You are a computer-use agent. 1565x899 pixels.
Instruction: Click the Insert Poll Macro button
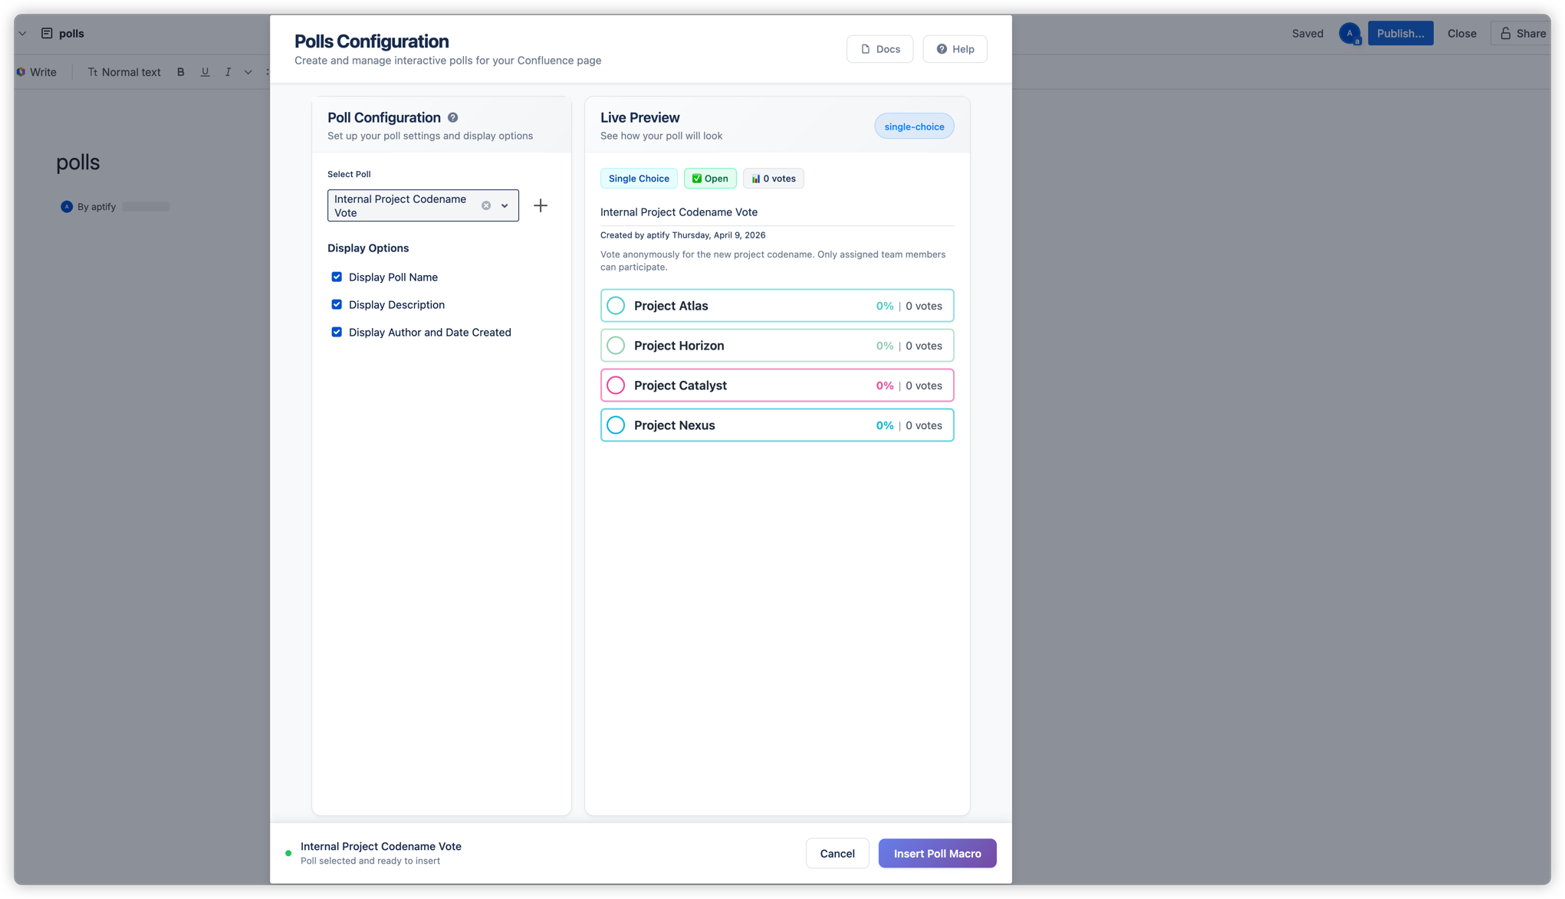(936, 853)
